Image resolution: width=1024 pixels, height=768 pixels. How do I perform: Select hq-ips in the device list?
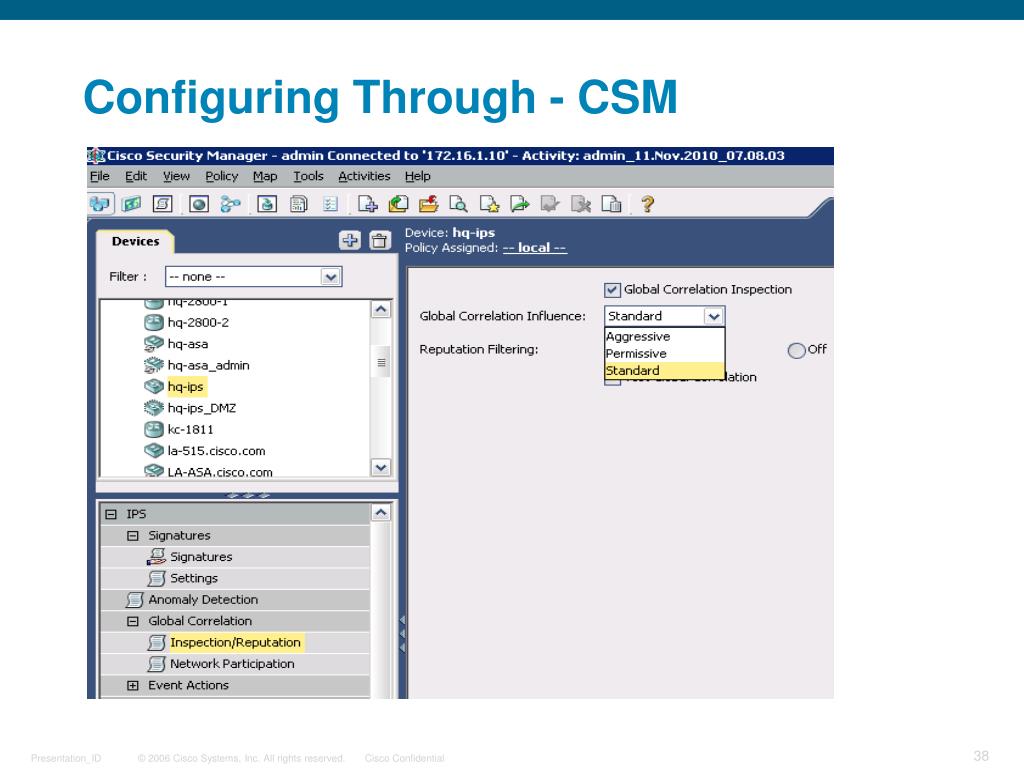pos(186,387)
